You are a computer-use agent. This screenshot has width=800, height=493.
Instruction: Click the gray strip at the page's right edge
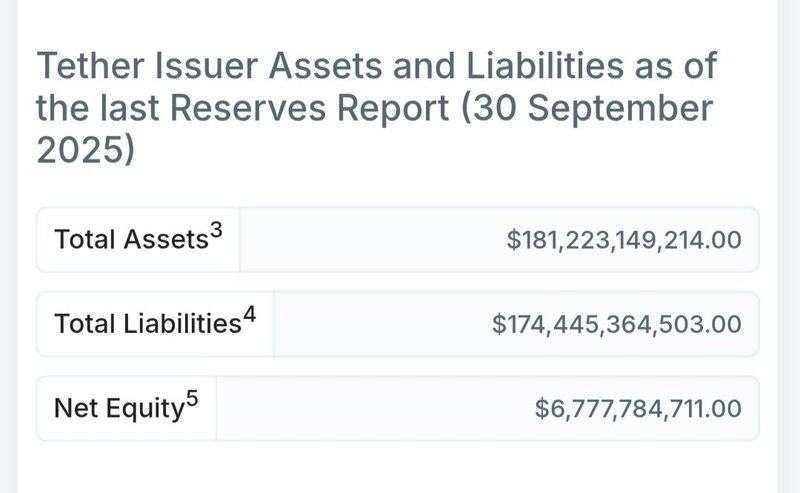[789, 250]
